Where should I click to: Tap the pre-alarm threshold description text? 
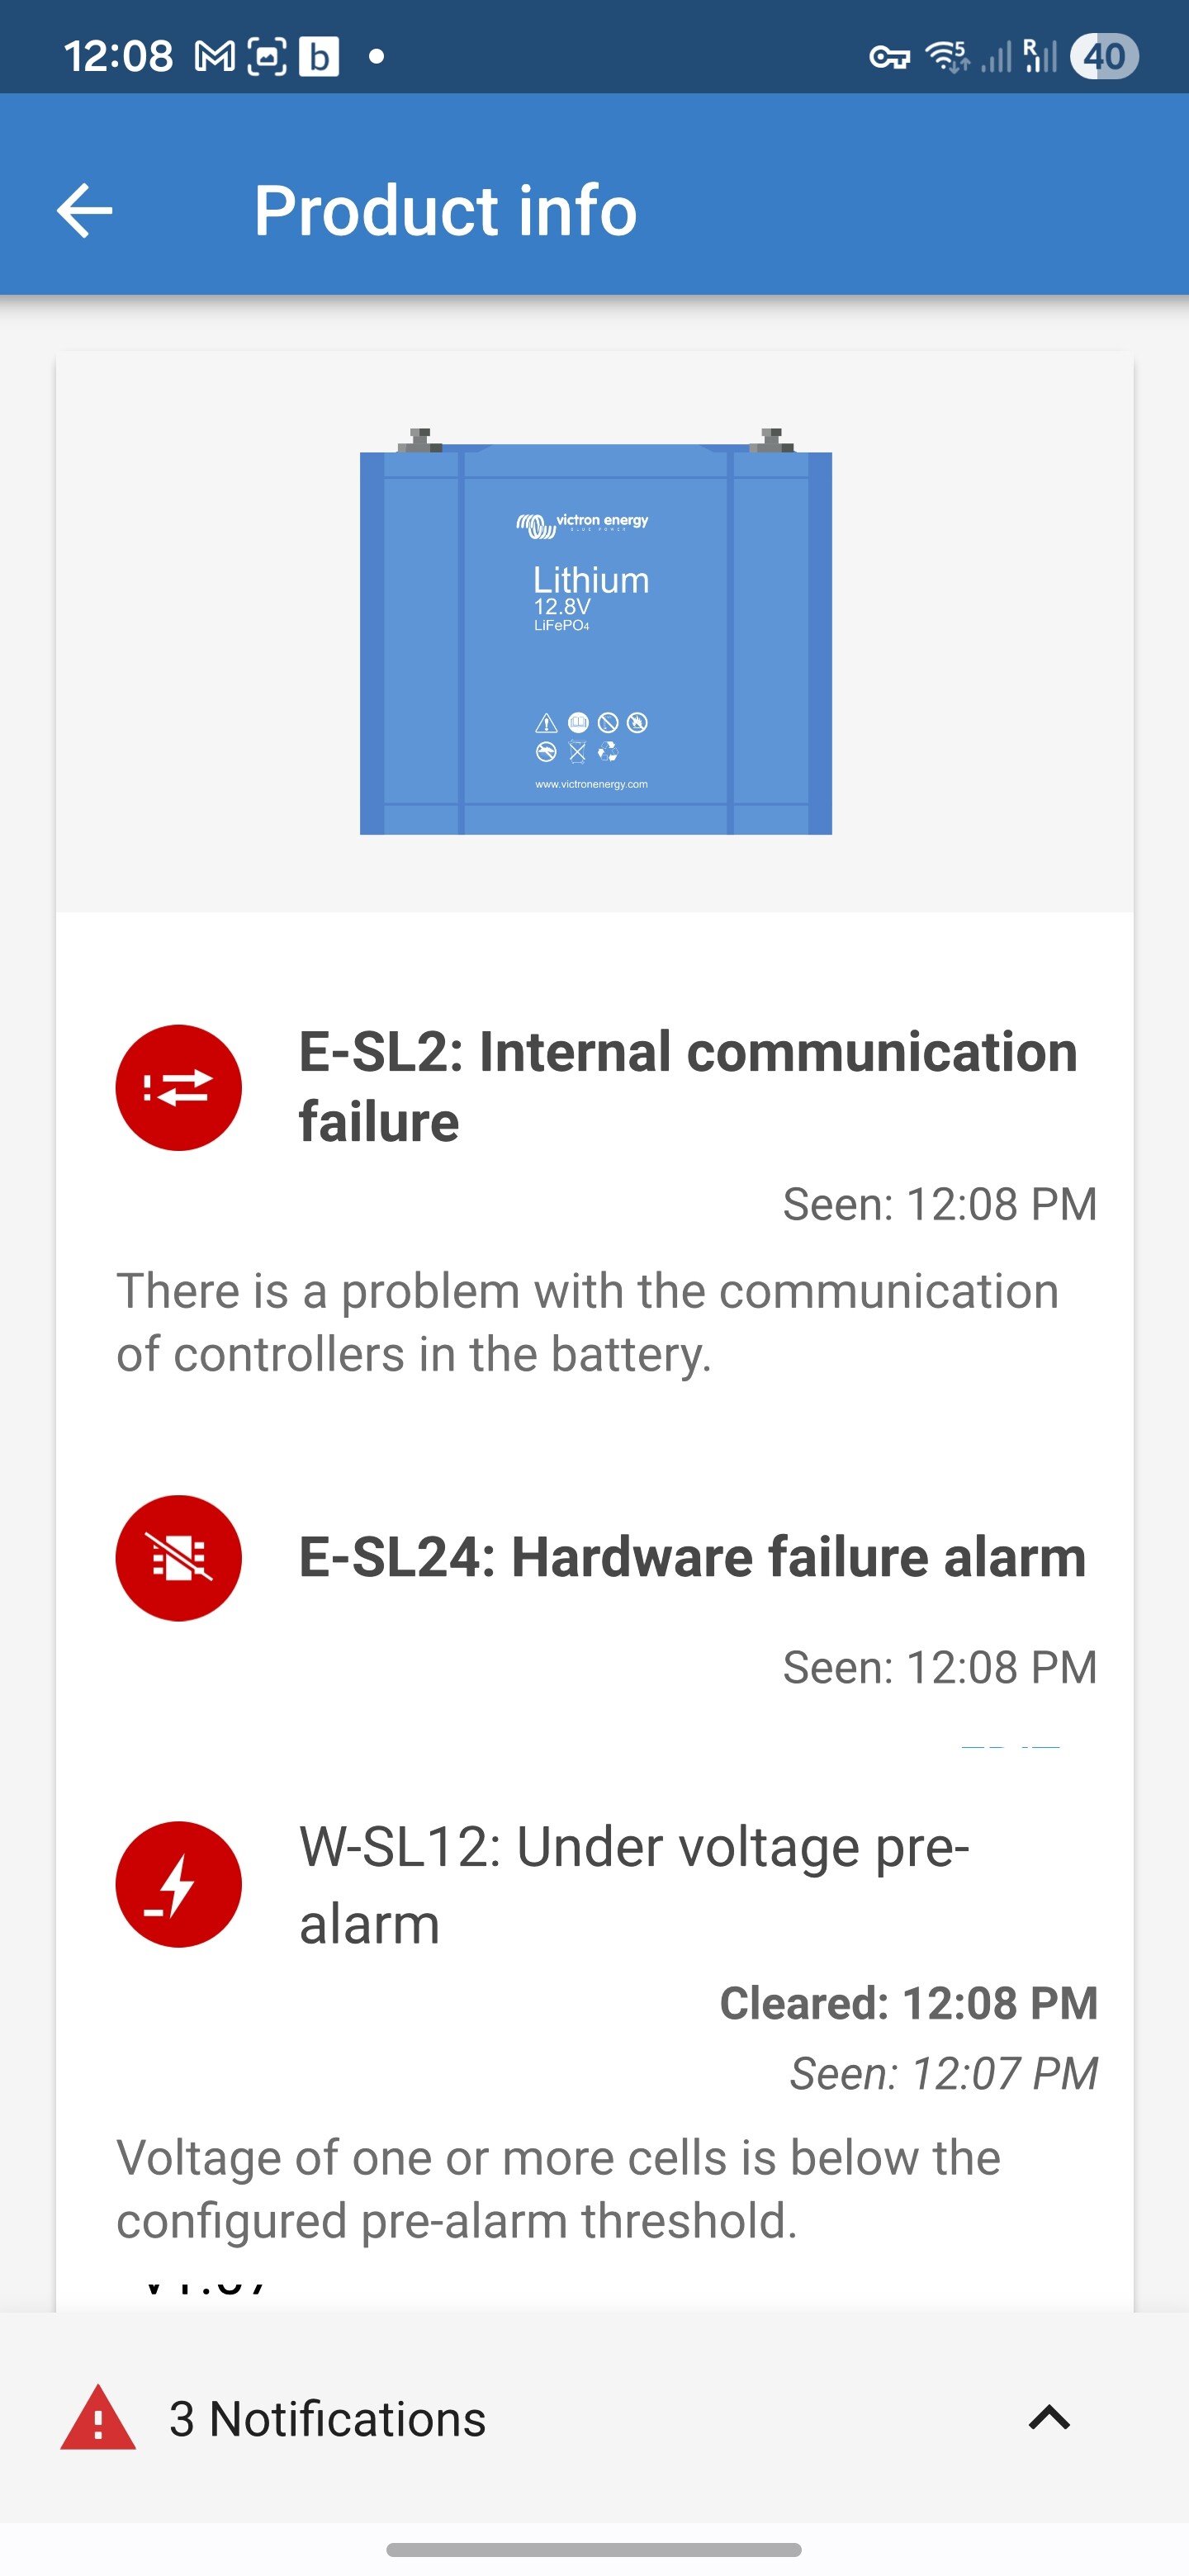558,2188
